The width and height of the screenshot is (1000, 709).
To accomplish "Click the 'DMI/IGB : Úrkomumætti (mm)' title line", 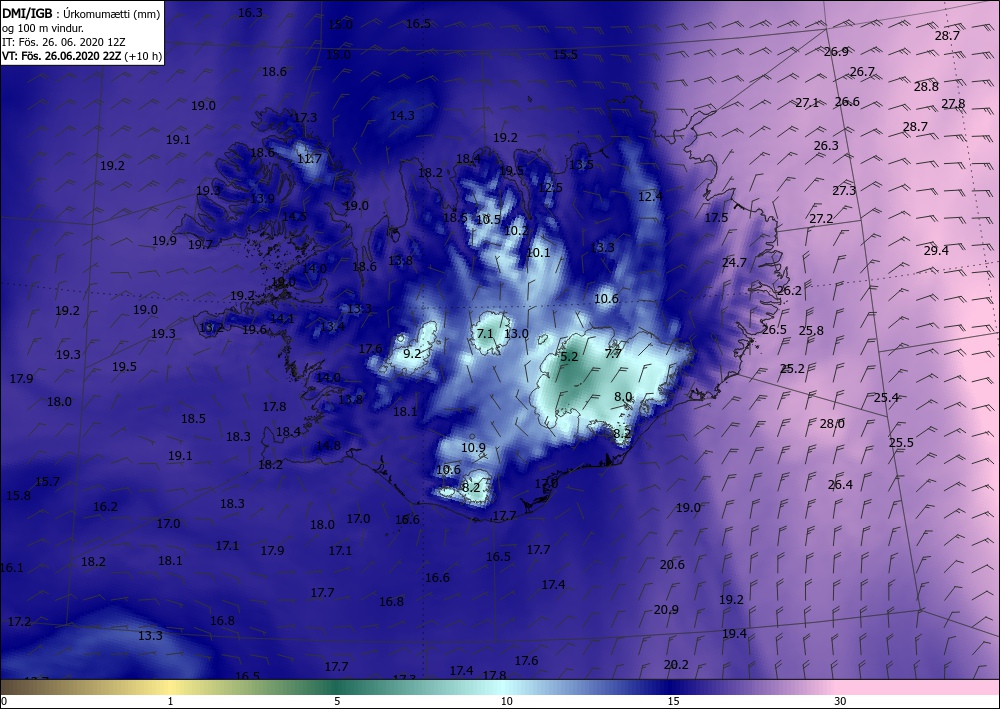I will 81,12.
